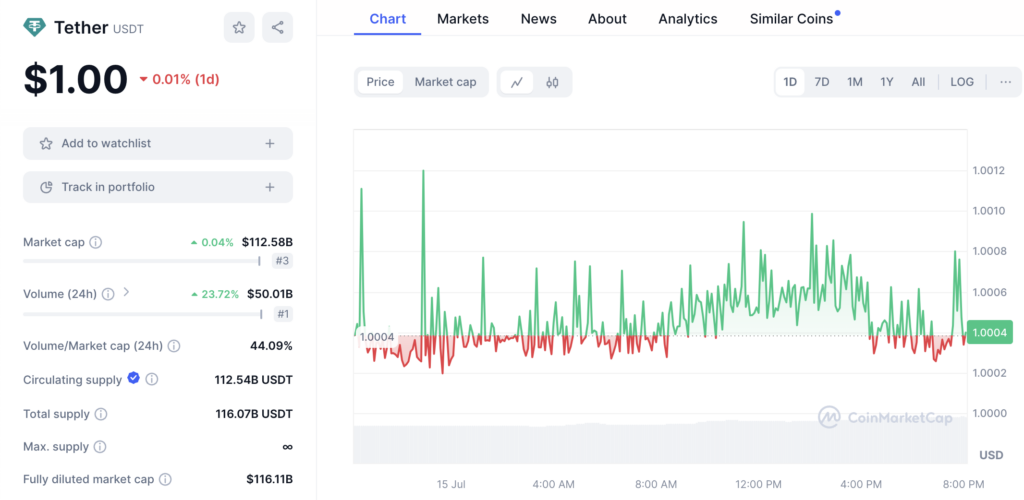
Task: Open the Similar Coins tab
Action: pyautogui.click(x=792, y=19)
